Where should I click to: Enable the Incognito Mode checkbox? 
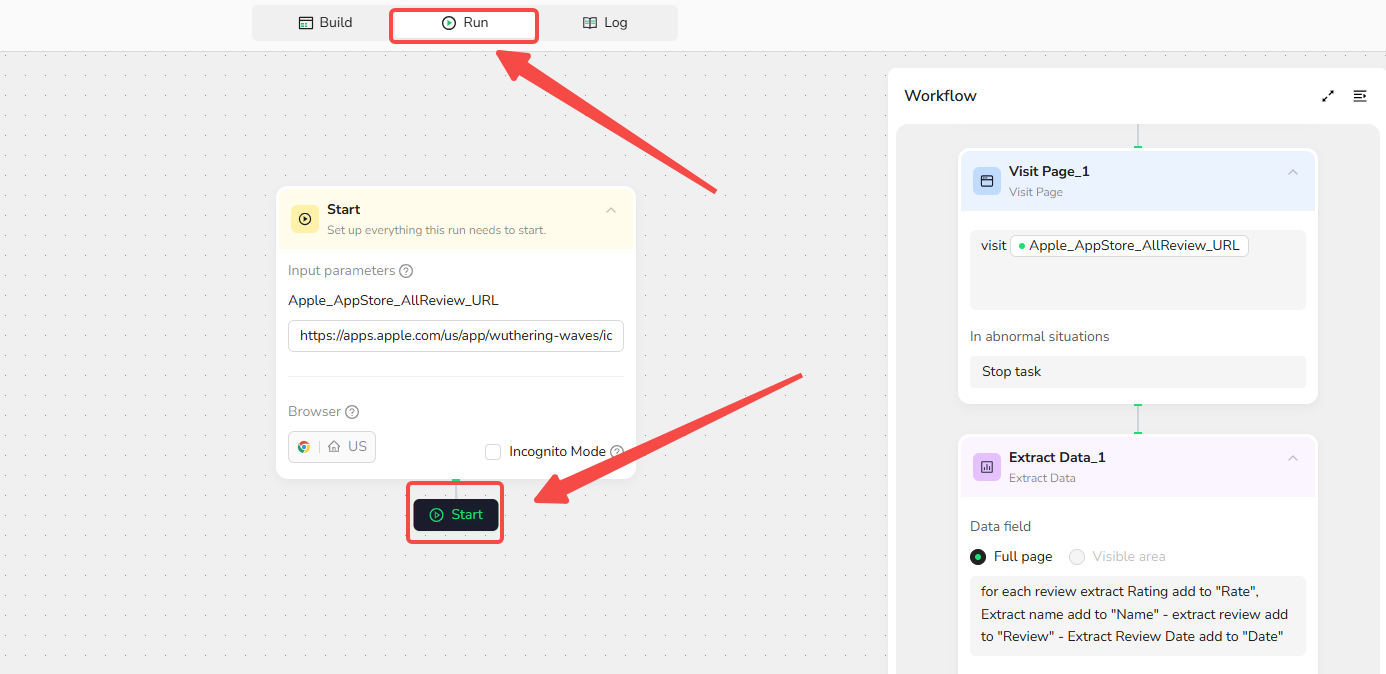coord(493,452)
